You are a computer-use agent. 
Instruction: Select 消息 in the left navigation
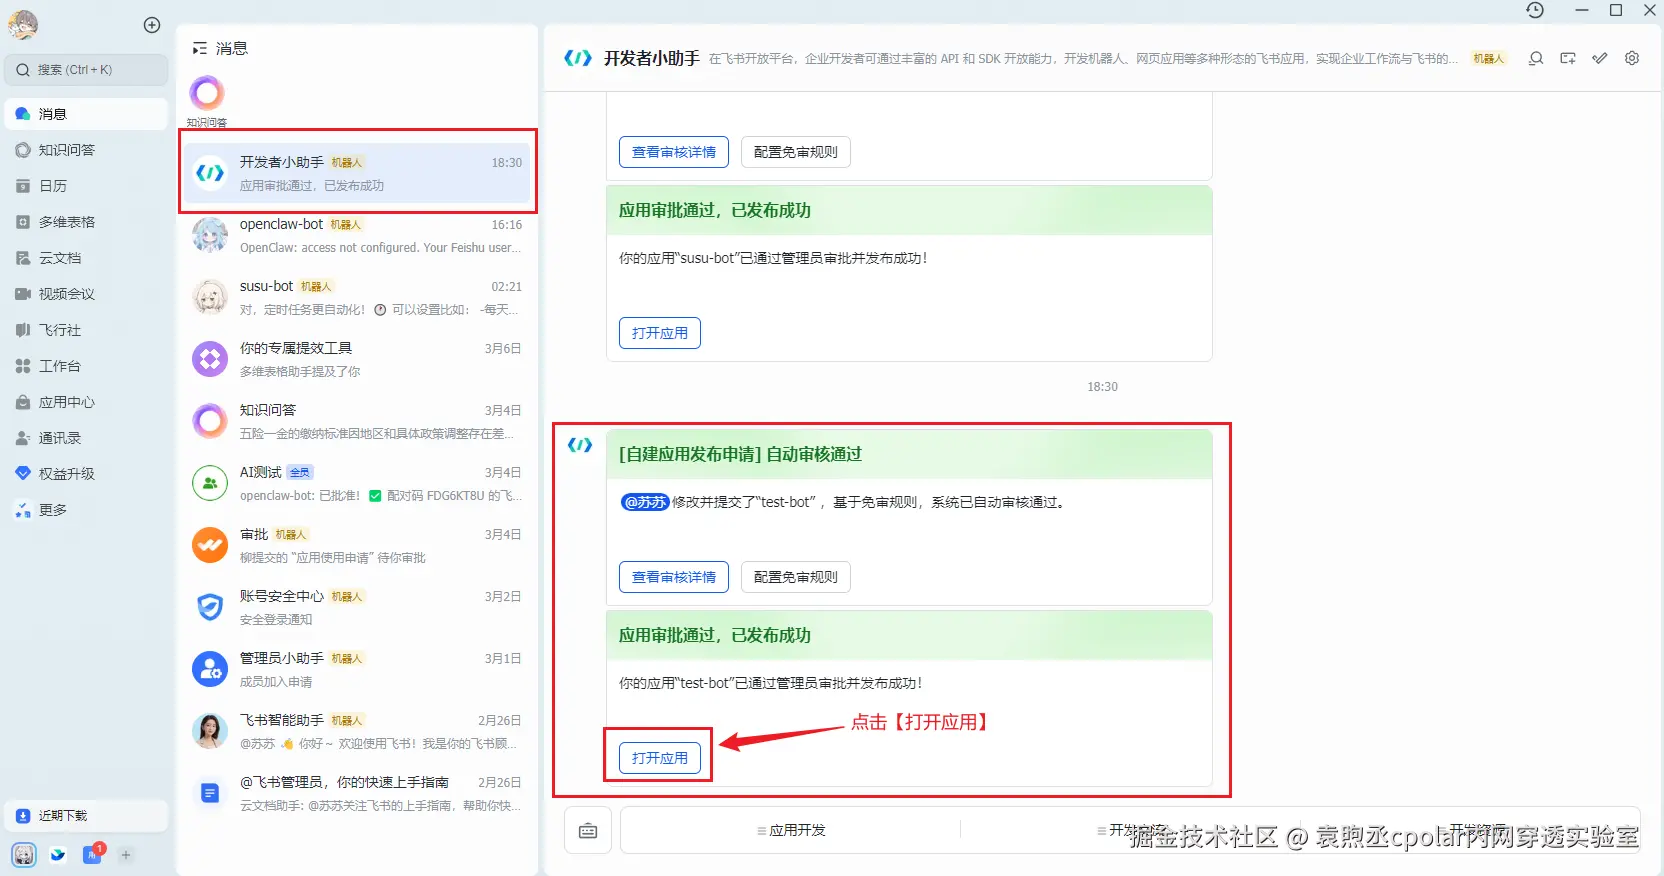[x=86, y=114]
